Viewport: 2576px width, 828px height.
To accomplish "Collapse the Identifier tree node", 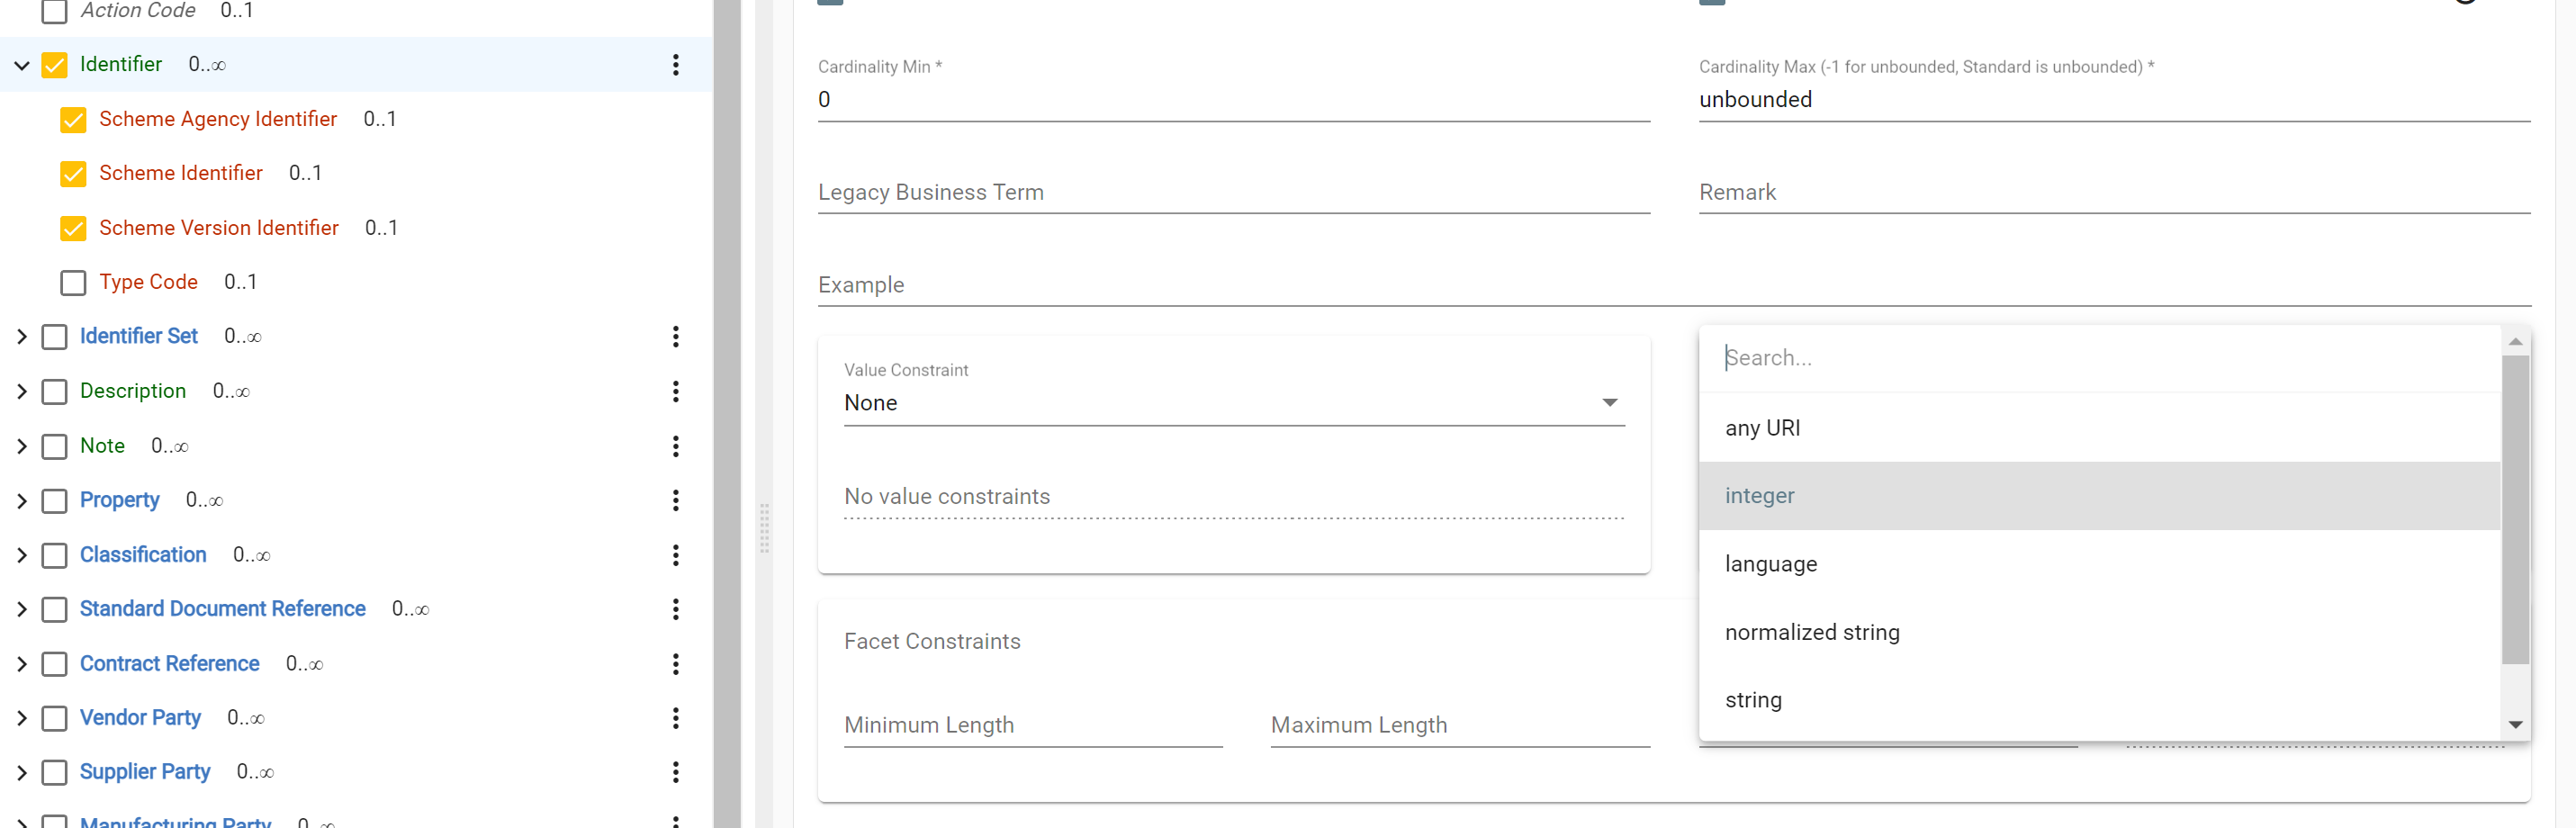I will (20, 65).
